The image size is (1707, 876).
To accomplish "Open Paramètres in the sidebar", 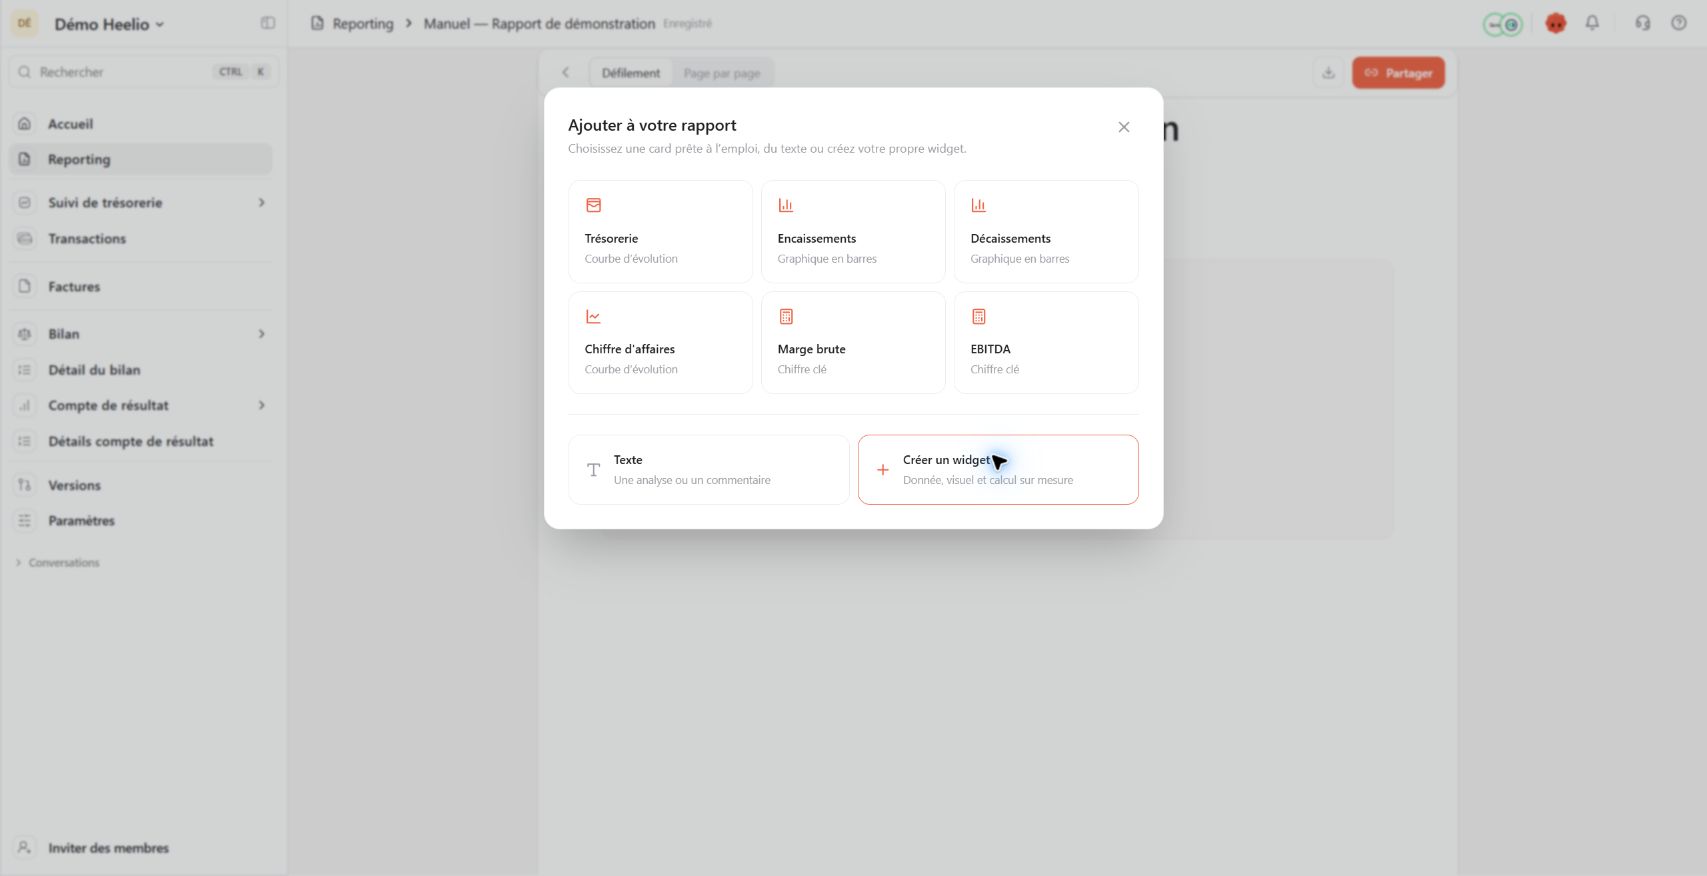I will tap(140, 521).
